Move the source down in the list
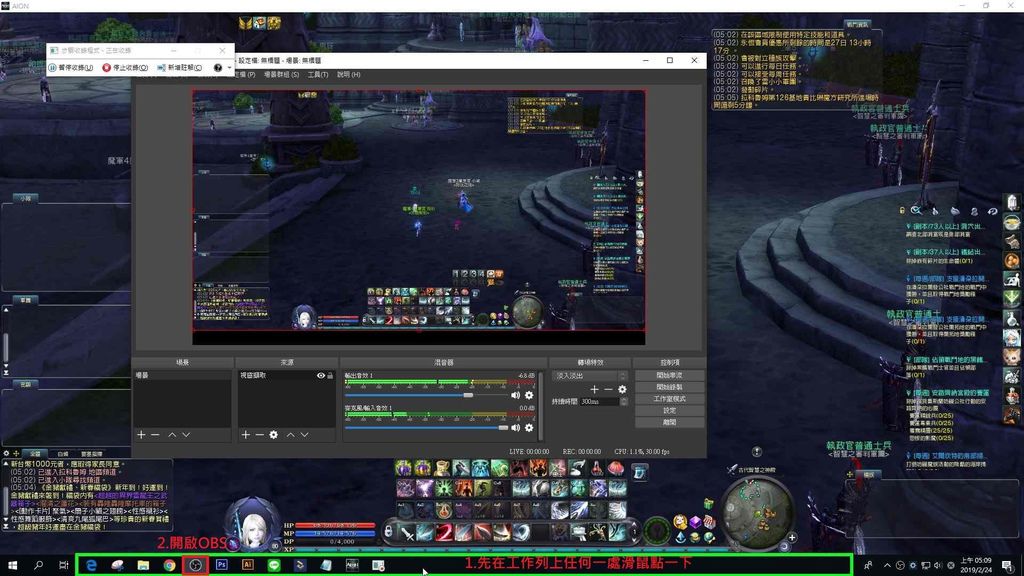The image size is (1024, 576). pyautogui.click(x=304, y=434)
